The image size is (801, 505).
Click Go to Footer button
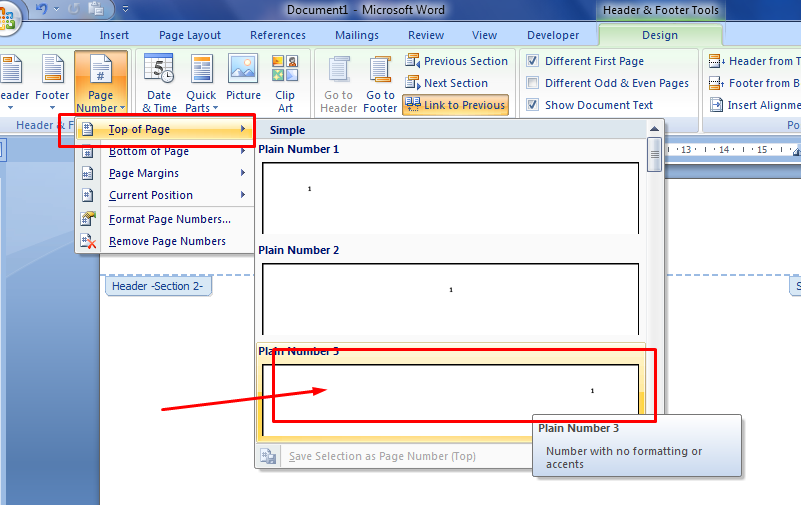(380, 84)
